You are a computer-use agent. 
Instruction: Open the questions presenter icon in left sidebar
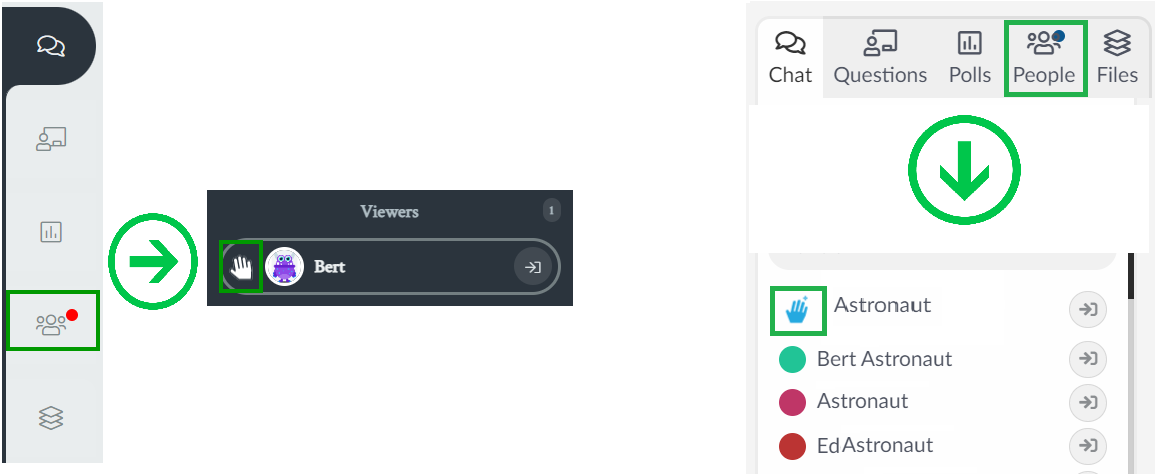[51, 138]
